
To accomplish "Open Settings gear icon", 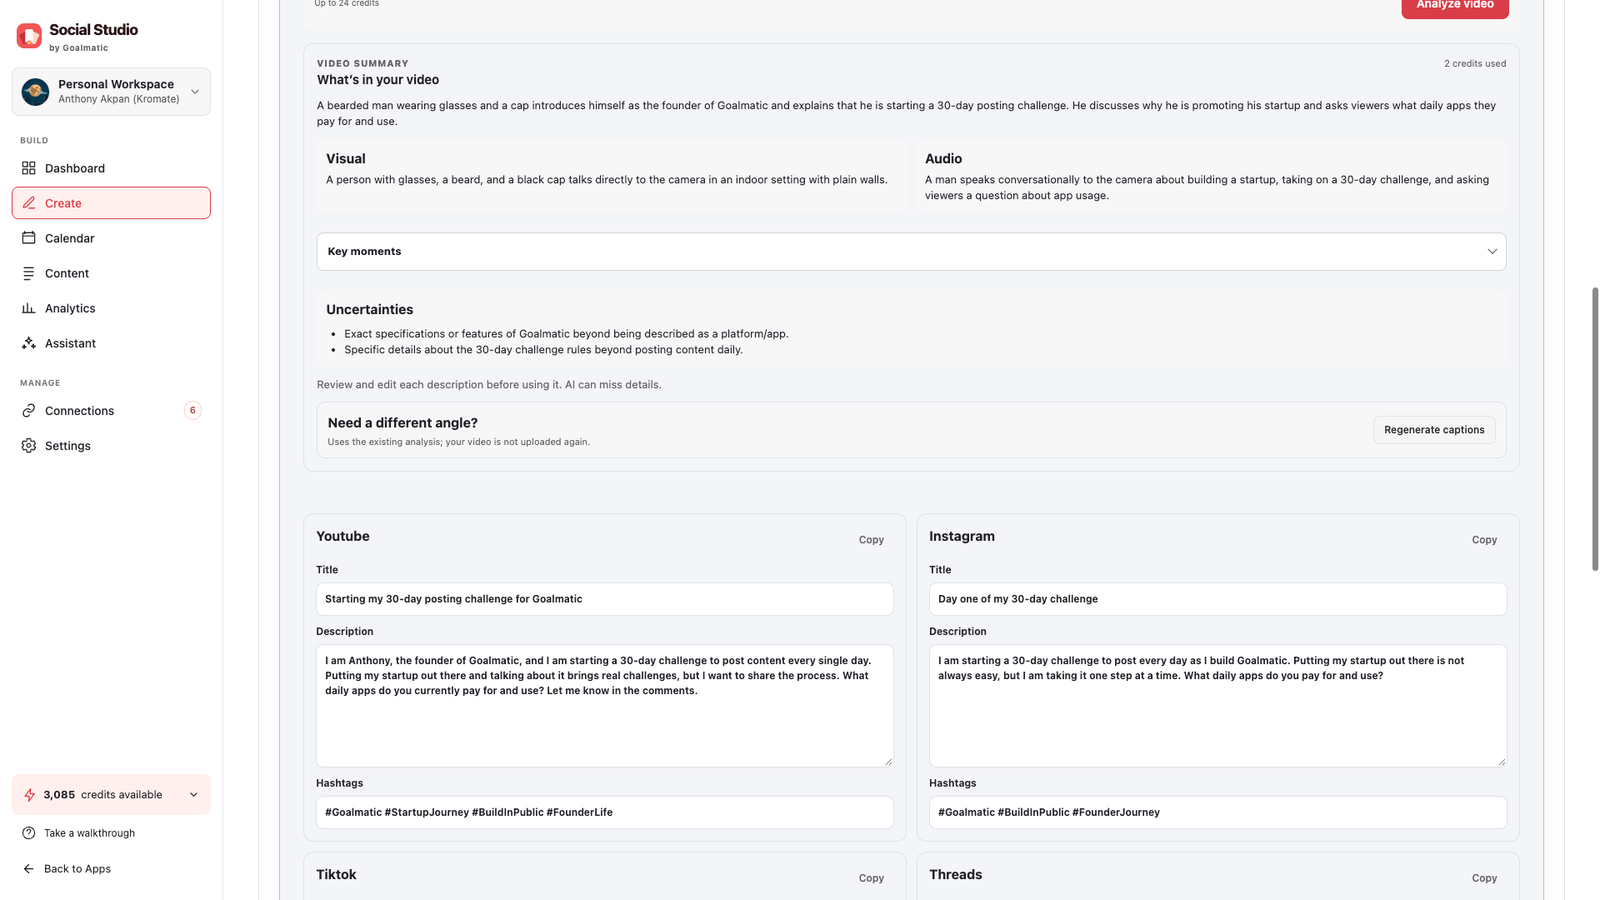I will click(x=28, y=446).
